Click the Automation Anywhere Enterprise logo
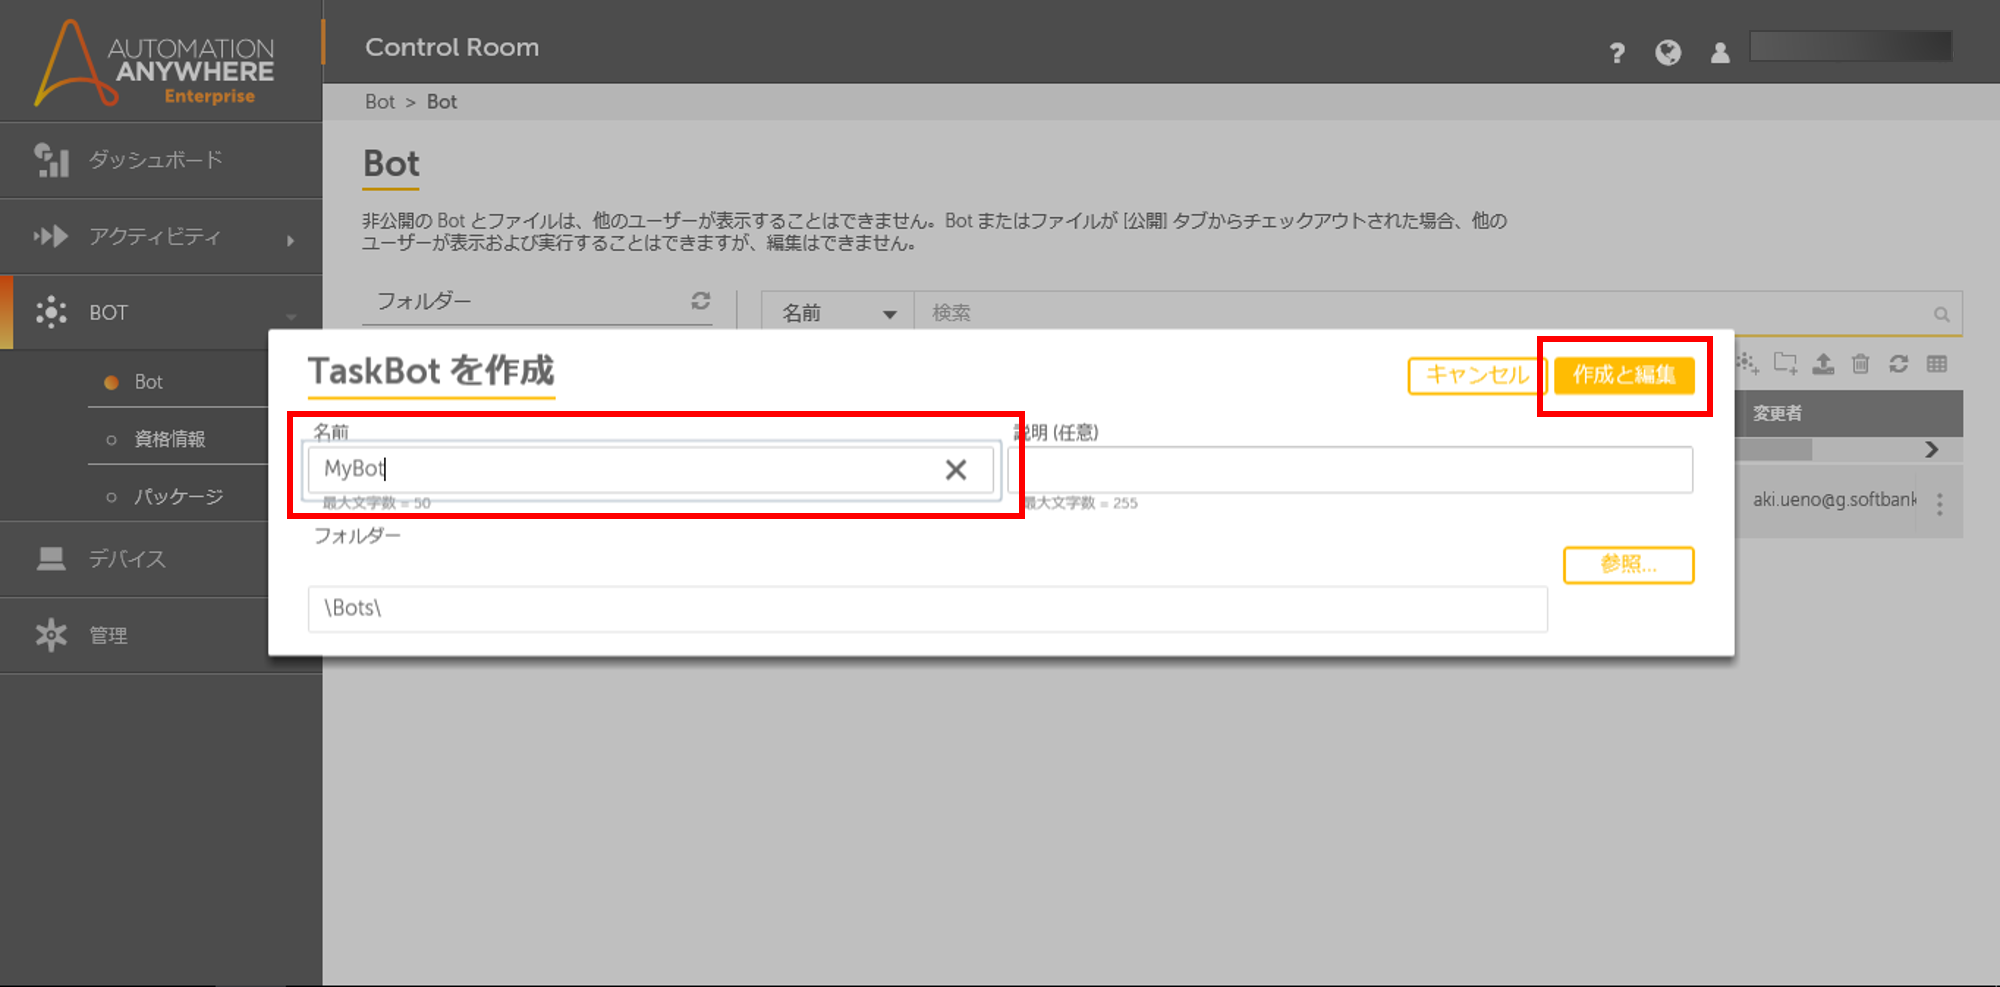This screenshot has width=2000, height=987. coord(155,63)
